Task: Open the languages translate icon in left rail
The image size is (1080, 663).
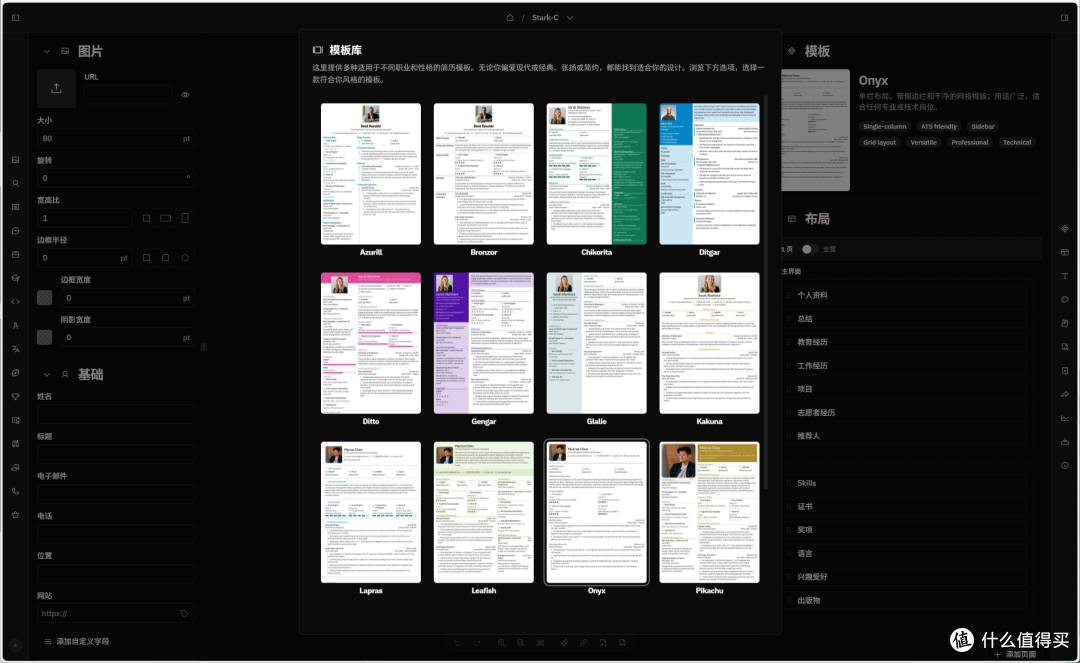Action: tap(15, 349)
